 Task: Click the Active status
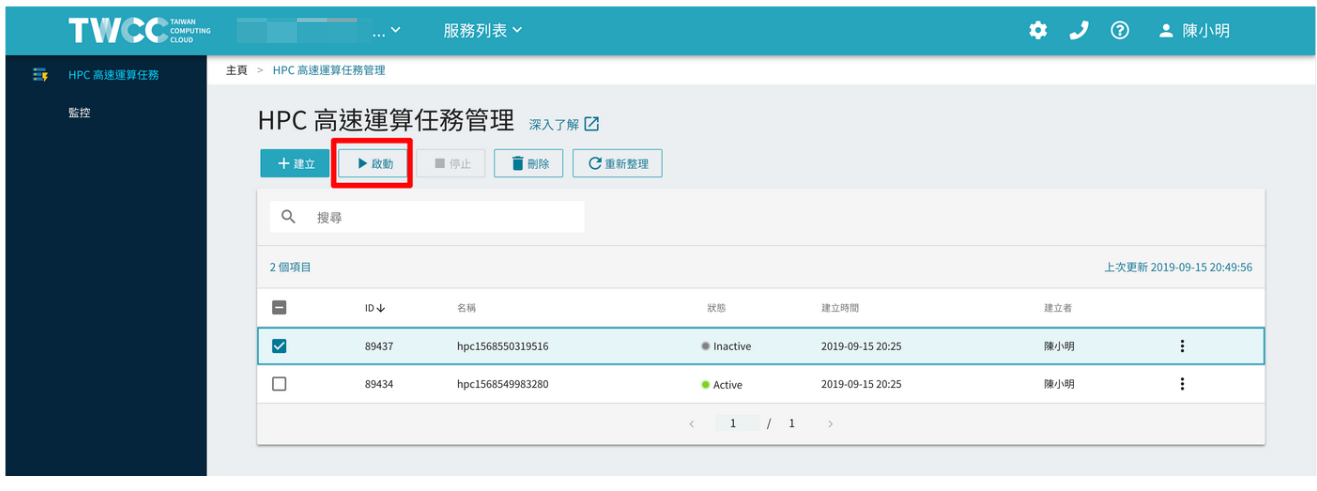[722, 385]
